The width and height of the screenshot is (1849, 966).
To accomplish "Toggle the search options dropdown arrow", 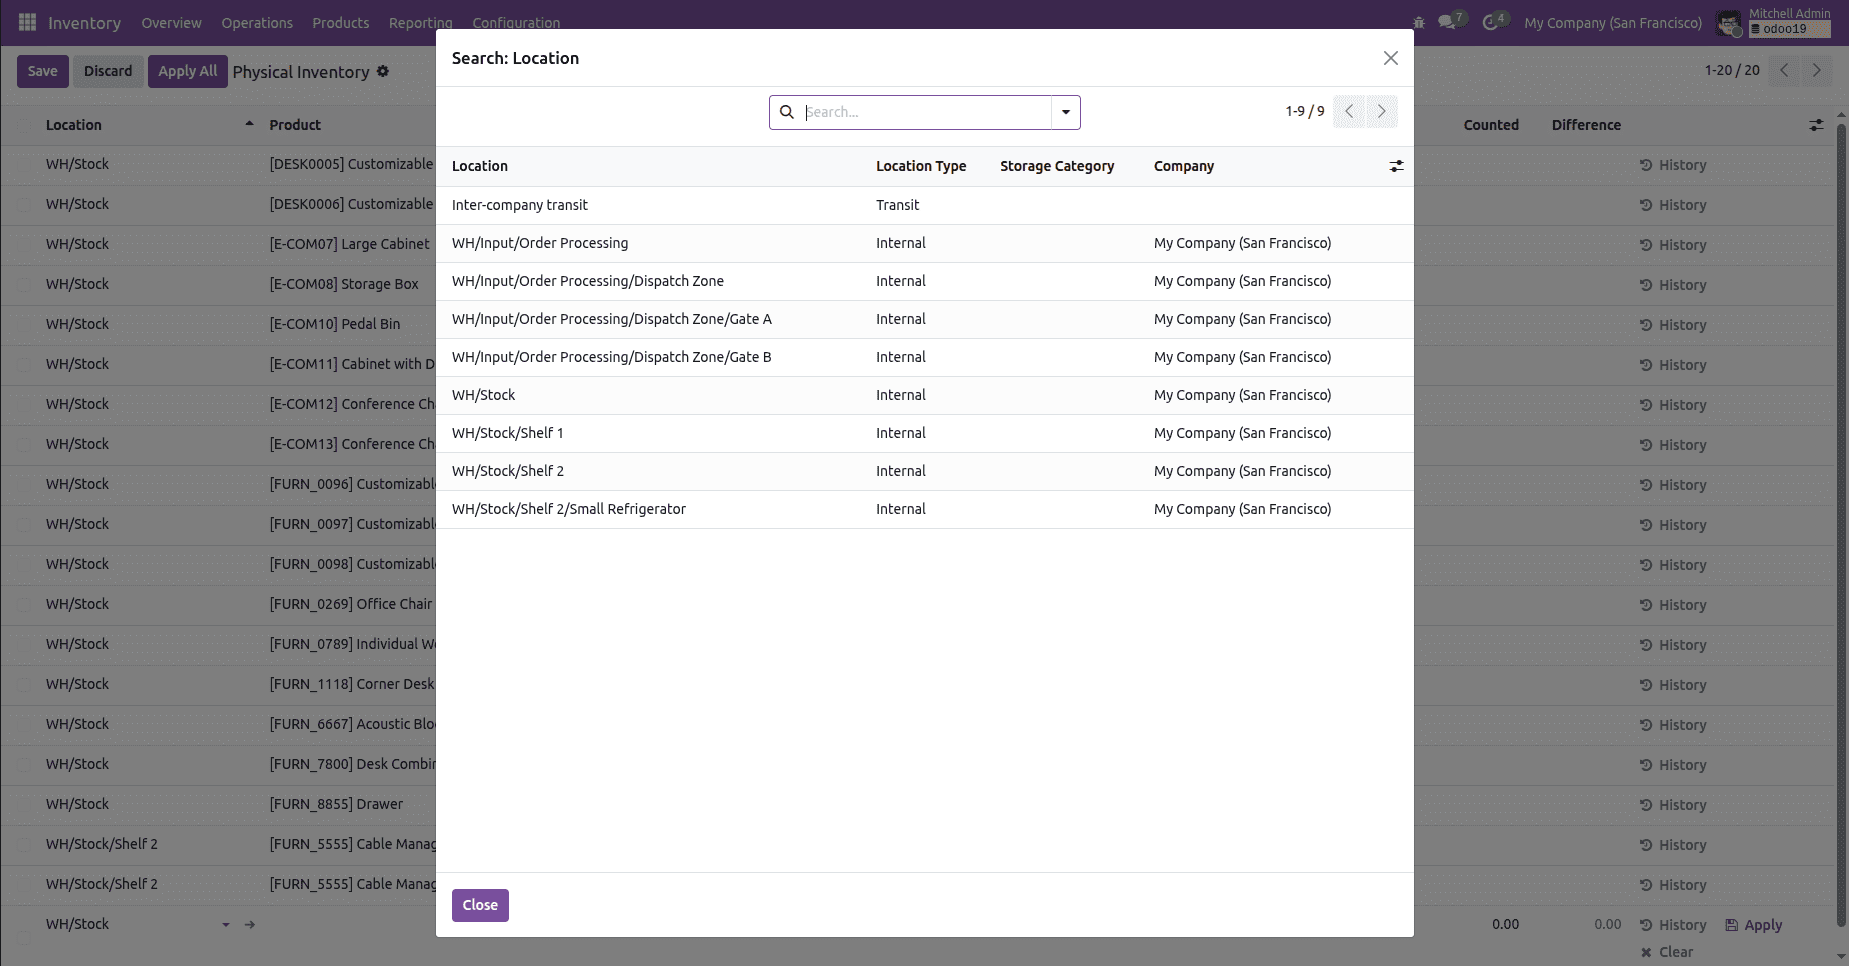I will [1066, 112].
